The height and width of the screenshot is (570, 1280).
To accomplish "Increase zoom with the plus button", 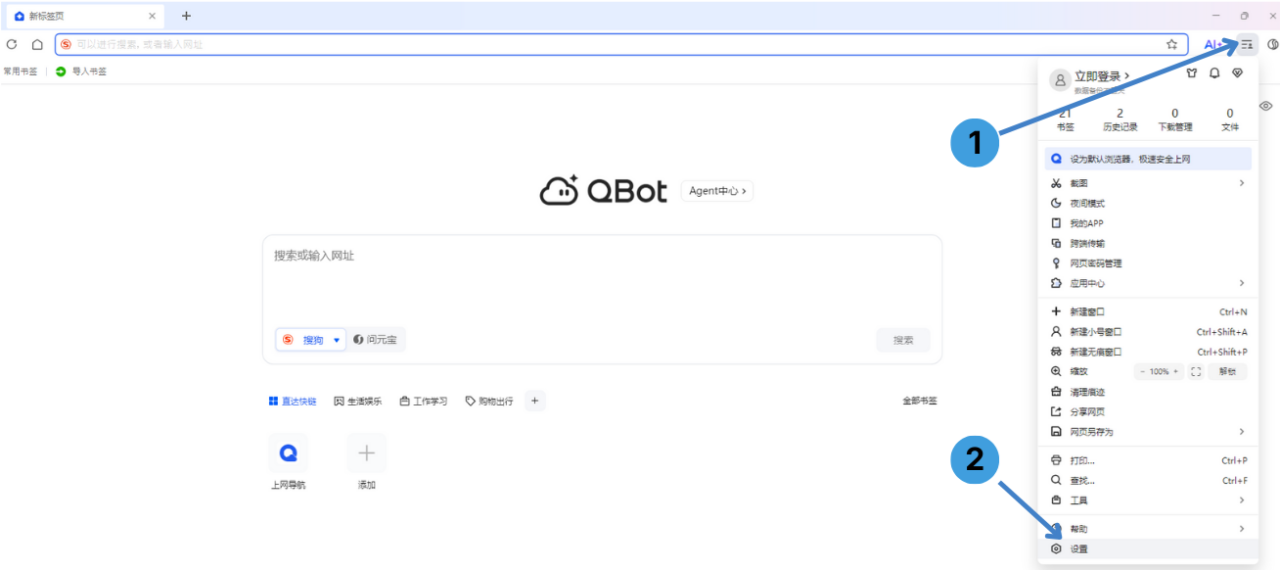I will [x=1176, y=371].
